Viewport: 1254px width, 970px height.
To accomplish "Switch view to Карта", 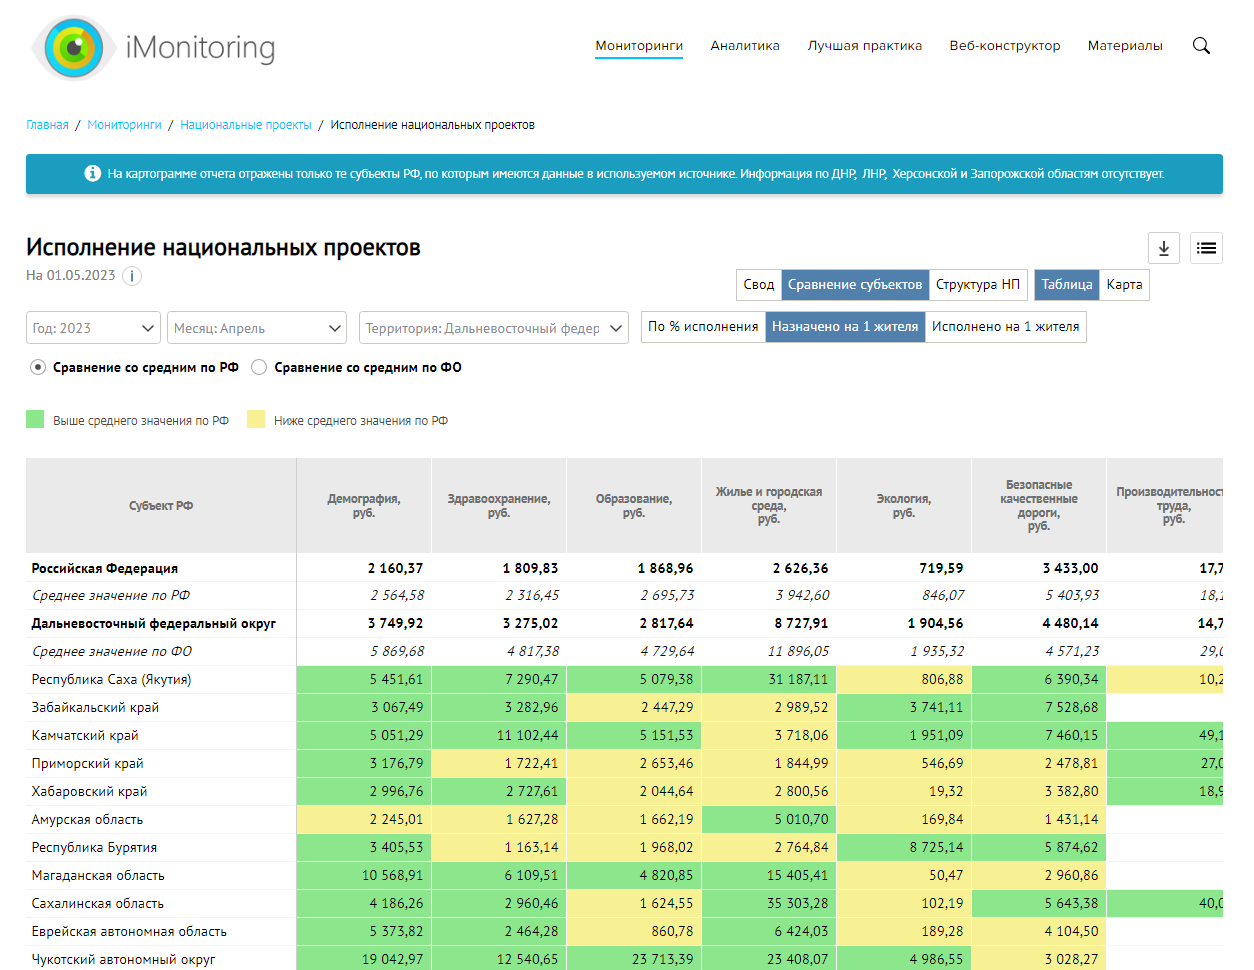I will [x=1124, y=285].
